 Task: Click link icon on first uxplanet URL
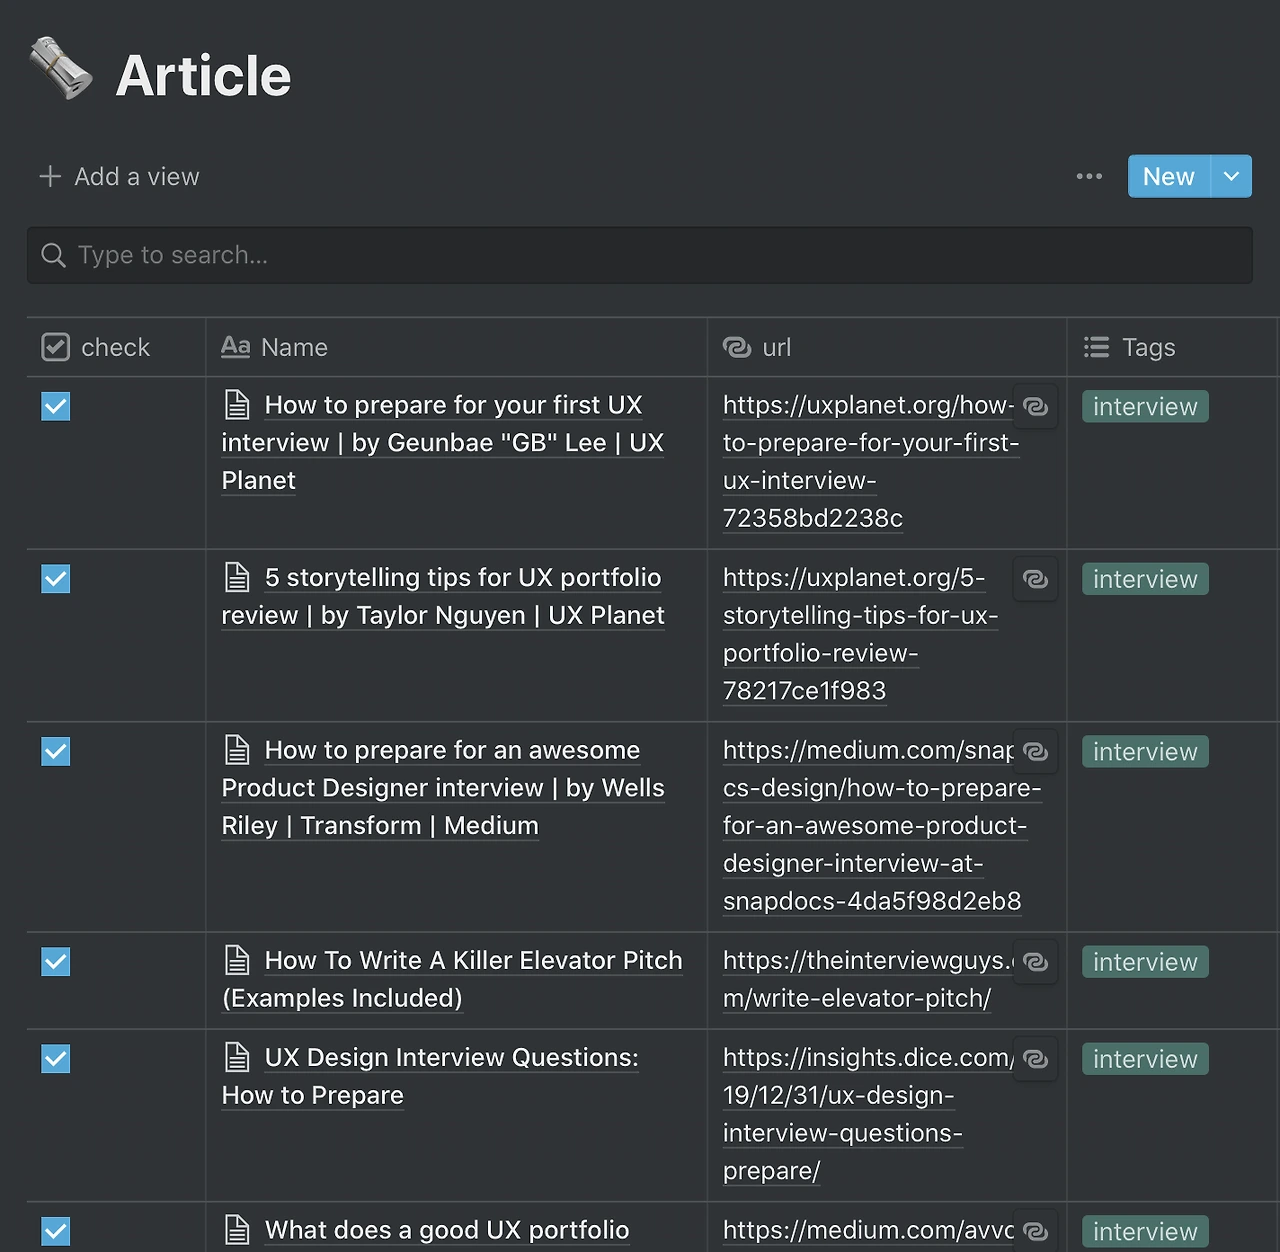pos(1035,407)
